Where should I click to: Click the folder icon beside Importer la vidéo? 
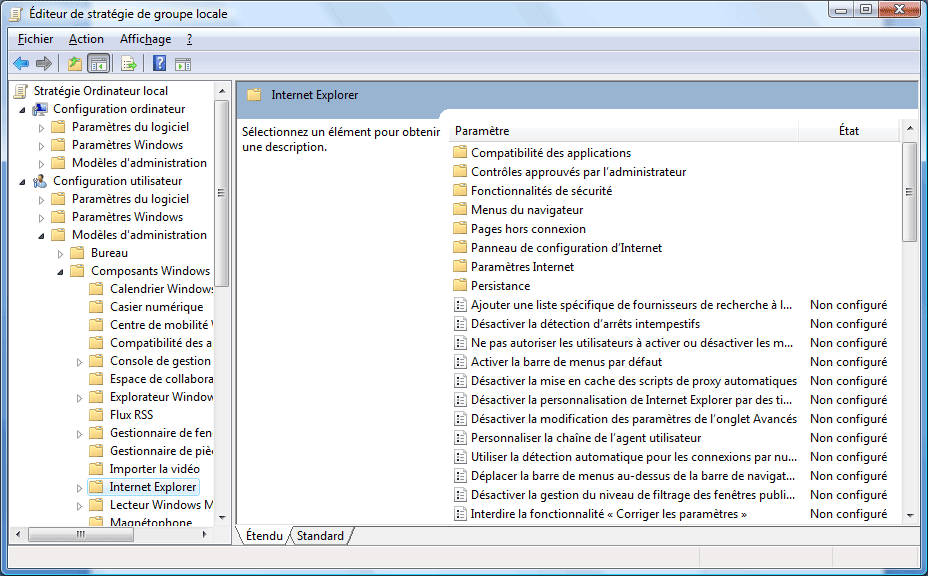tap(96, 469)
